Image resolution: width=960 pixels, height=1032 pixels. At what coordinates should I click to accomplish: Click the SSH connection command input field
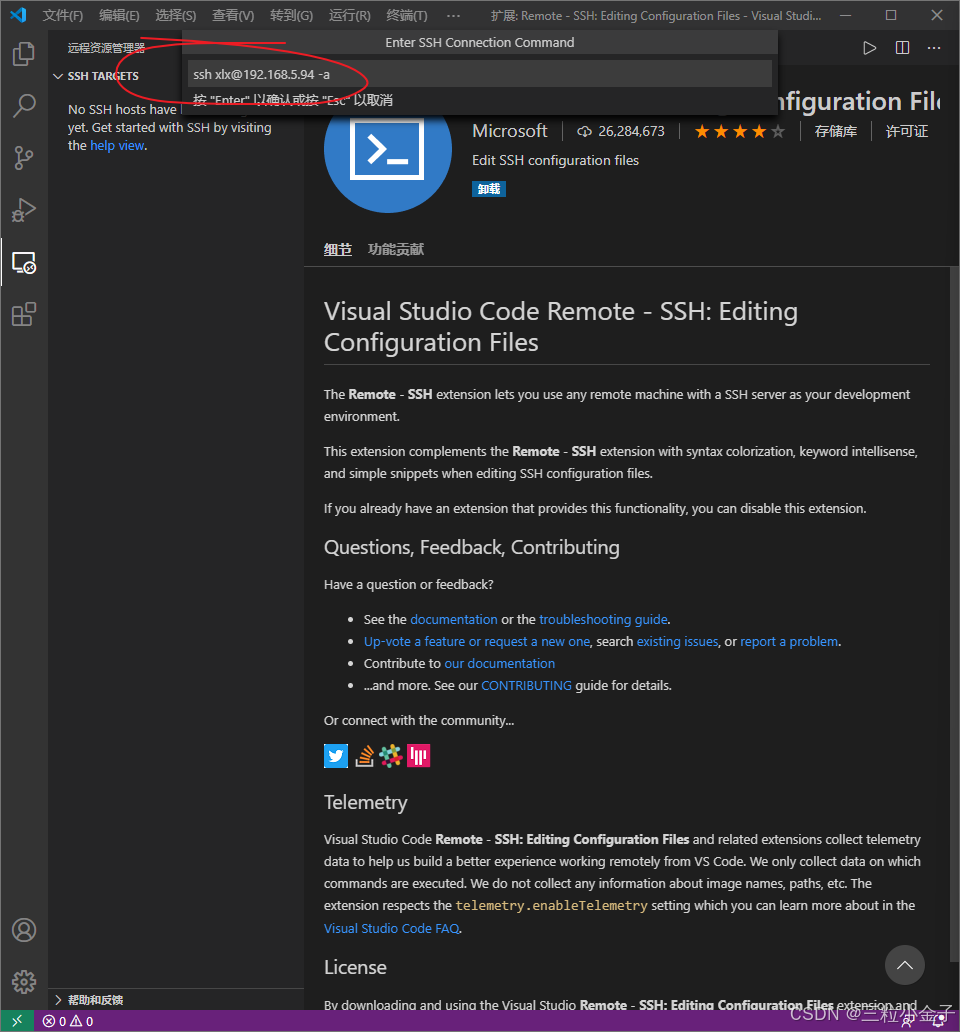click(x=480, y=74)
